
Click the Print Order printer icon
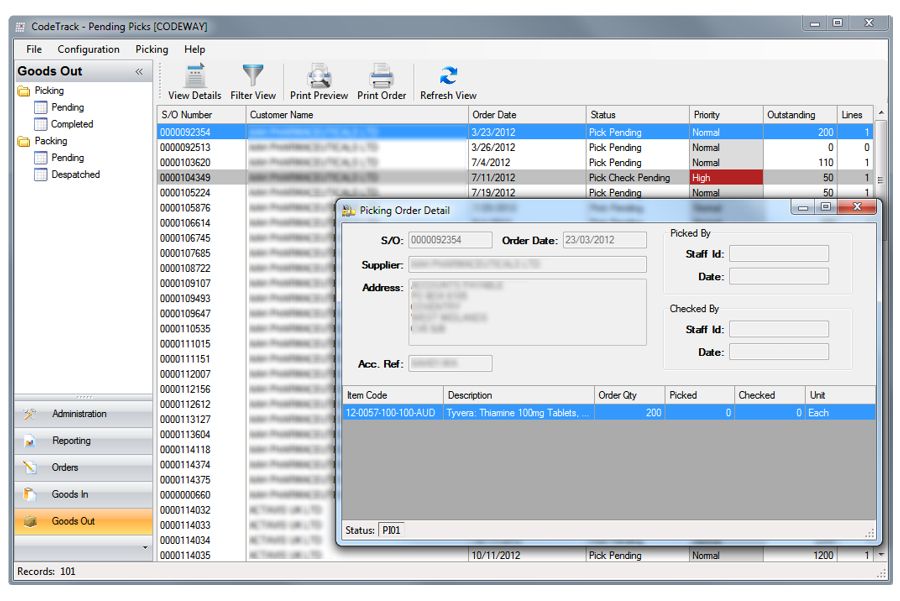pyautogui.click(x=382, y=76)
